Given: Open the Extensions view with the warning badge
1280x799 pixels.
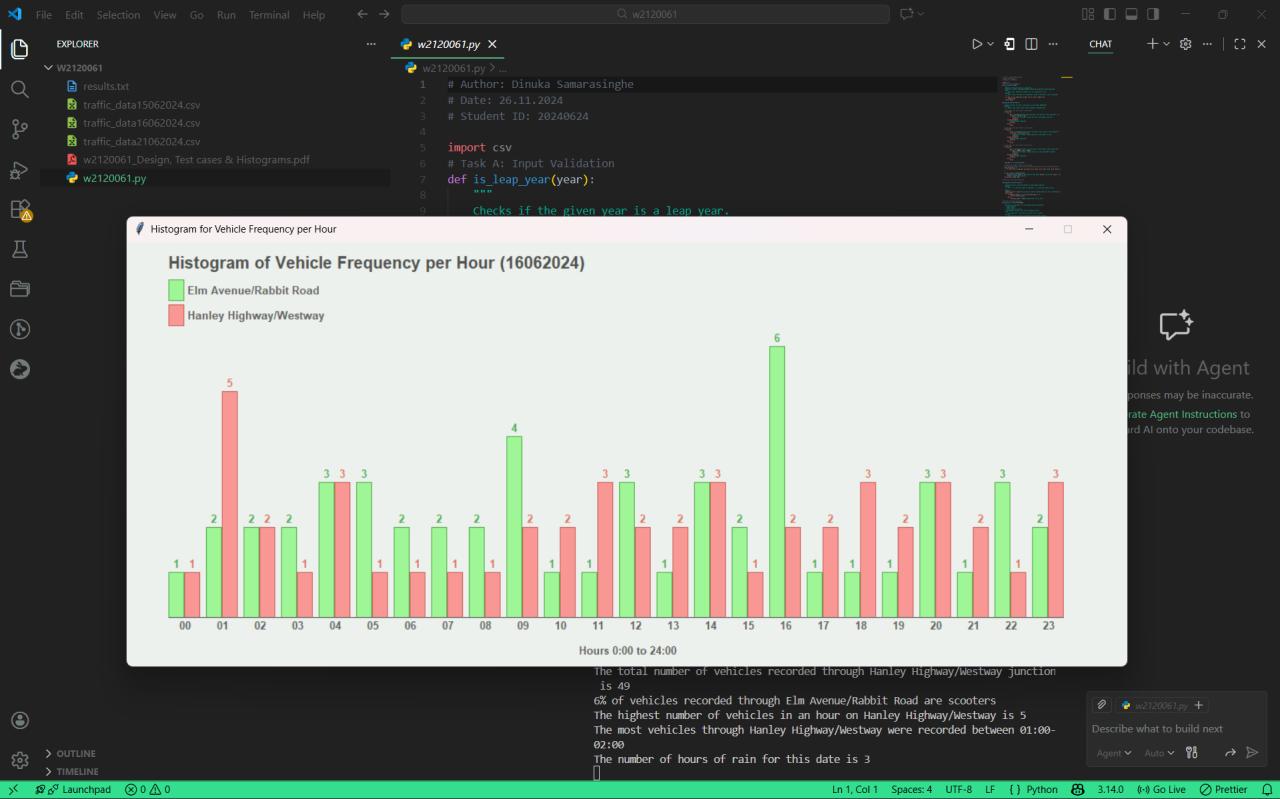Looking at the screenshot, I should coord(20,209).
